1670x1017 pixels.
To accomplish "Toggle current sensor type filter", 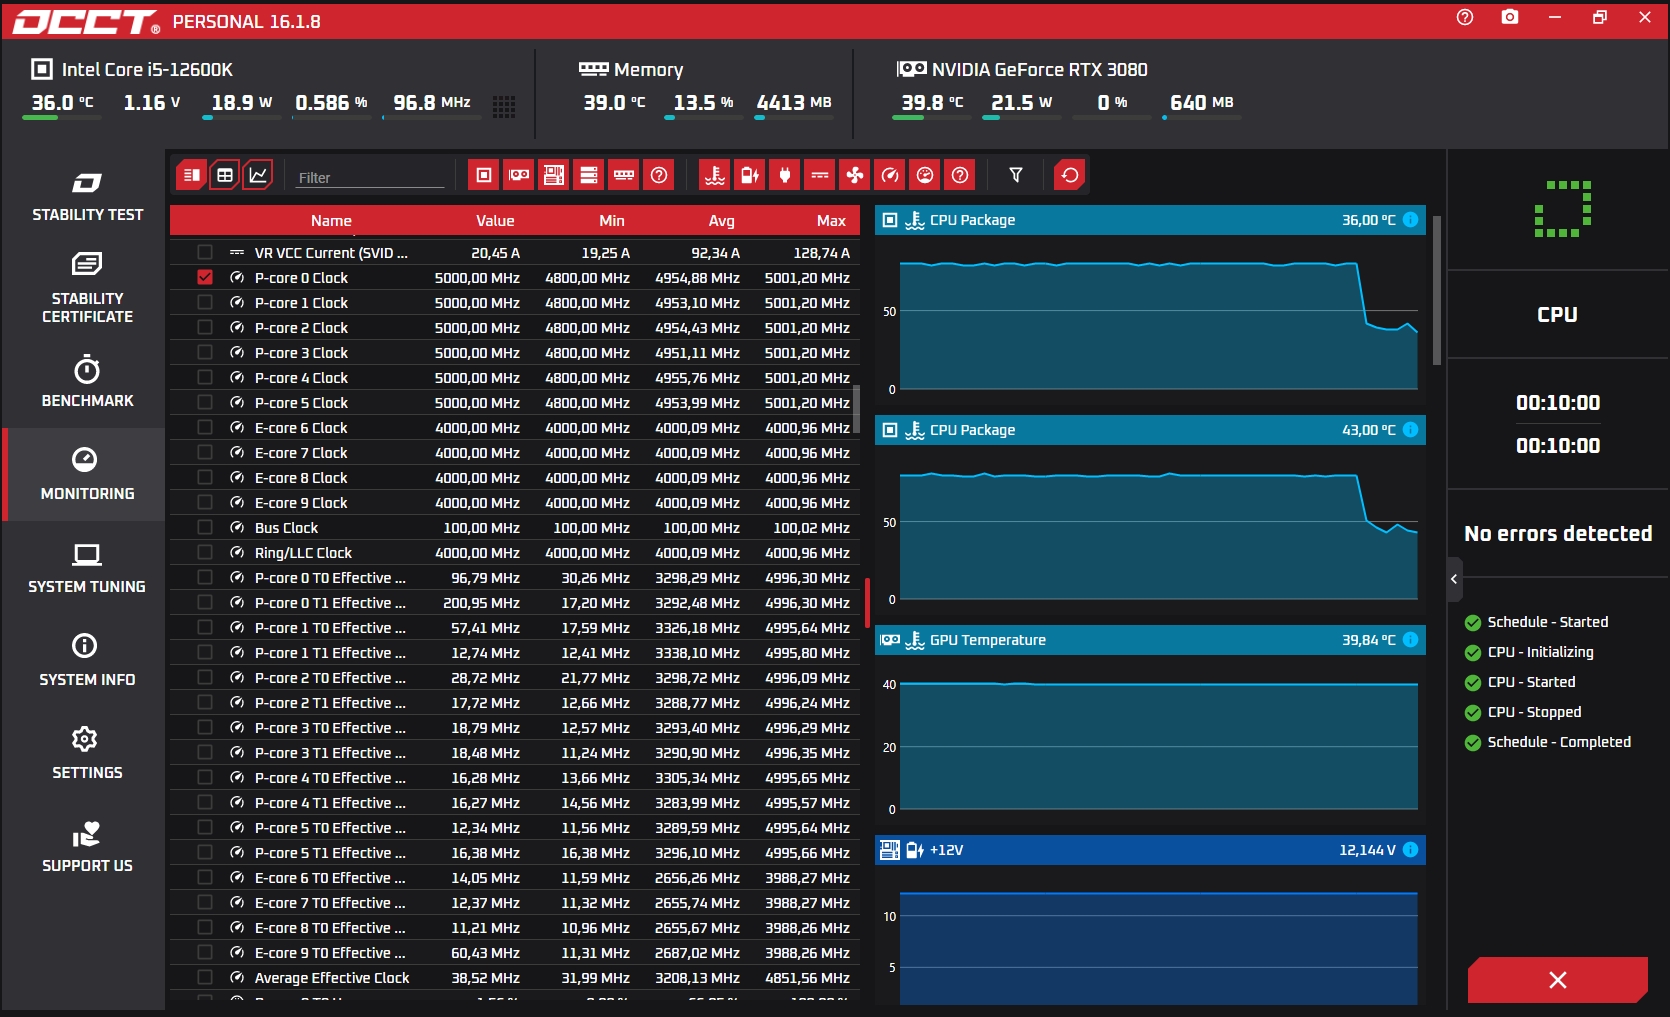I will coord(820,175).
